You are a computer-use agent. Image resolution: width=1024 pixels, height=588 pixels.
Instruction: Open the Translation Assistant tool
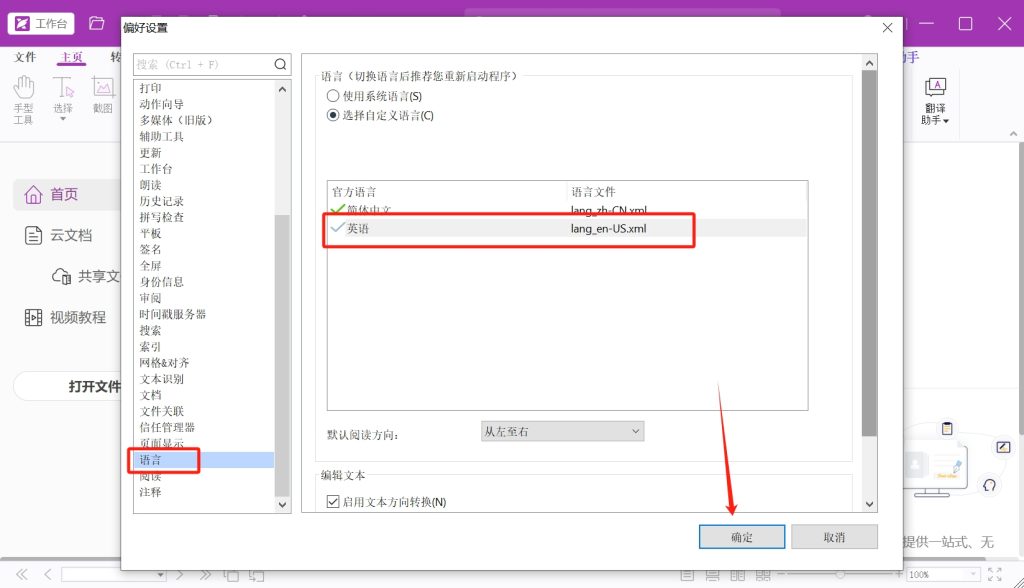click(x=935, y=100)
